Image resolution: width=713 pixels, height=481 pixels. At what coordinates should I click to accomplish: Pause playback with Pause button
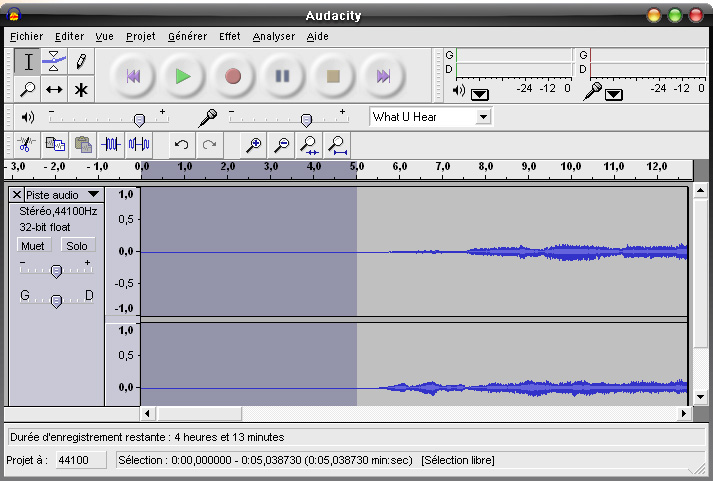pyautogui.click(x=282, y=76)
